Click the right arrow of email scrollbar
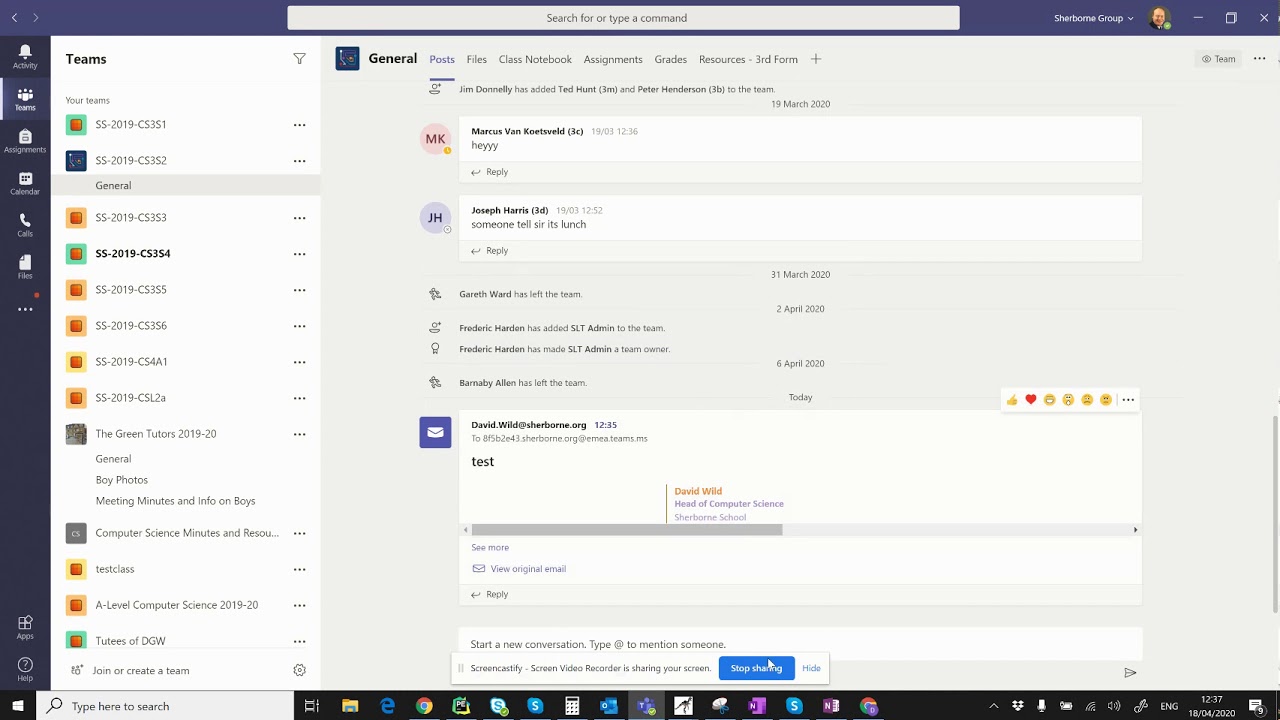This screenshot has height=720, width=1280. (1135, 529)
